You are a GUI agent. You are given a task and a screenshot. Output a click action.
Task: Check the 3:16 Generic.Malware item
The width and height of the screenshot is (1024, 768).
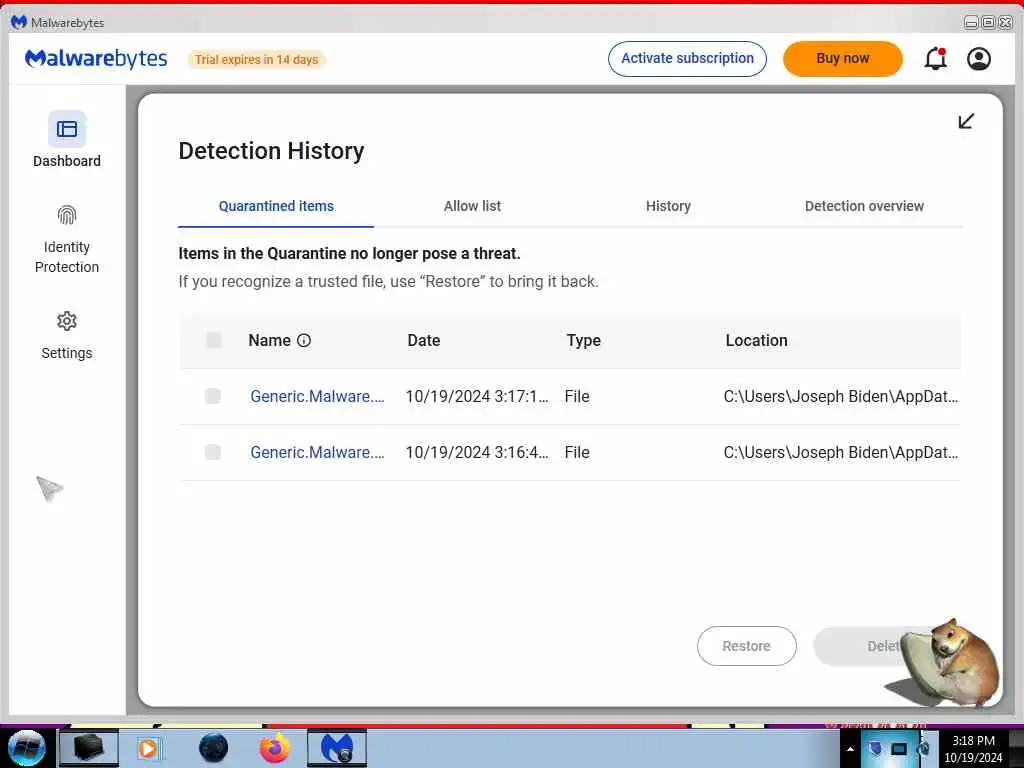tap(213, 452)
